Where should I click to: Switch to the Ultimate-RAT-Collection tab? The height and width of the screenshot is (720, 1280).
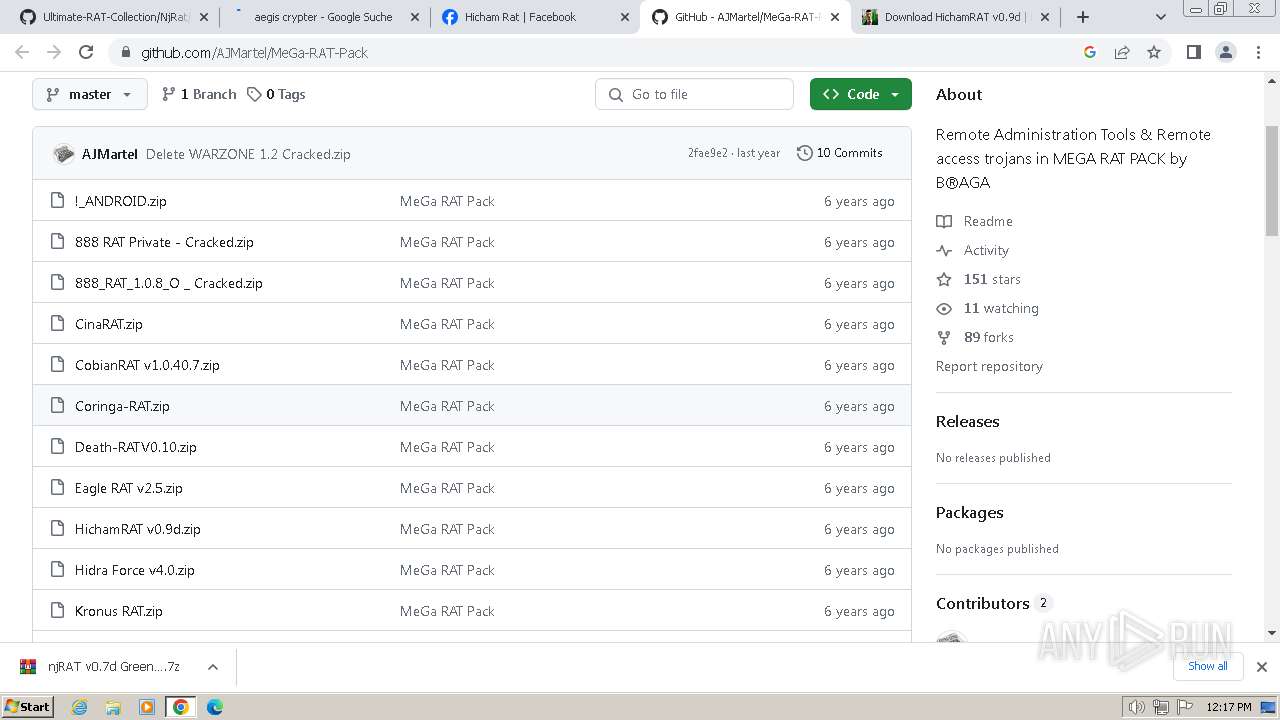(x=116, y=17)
